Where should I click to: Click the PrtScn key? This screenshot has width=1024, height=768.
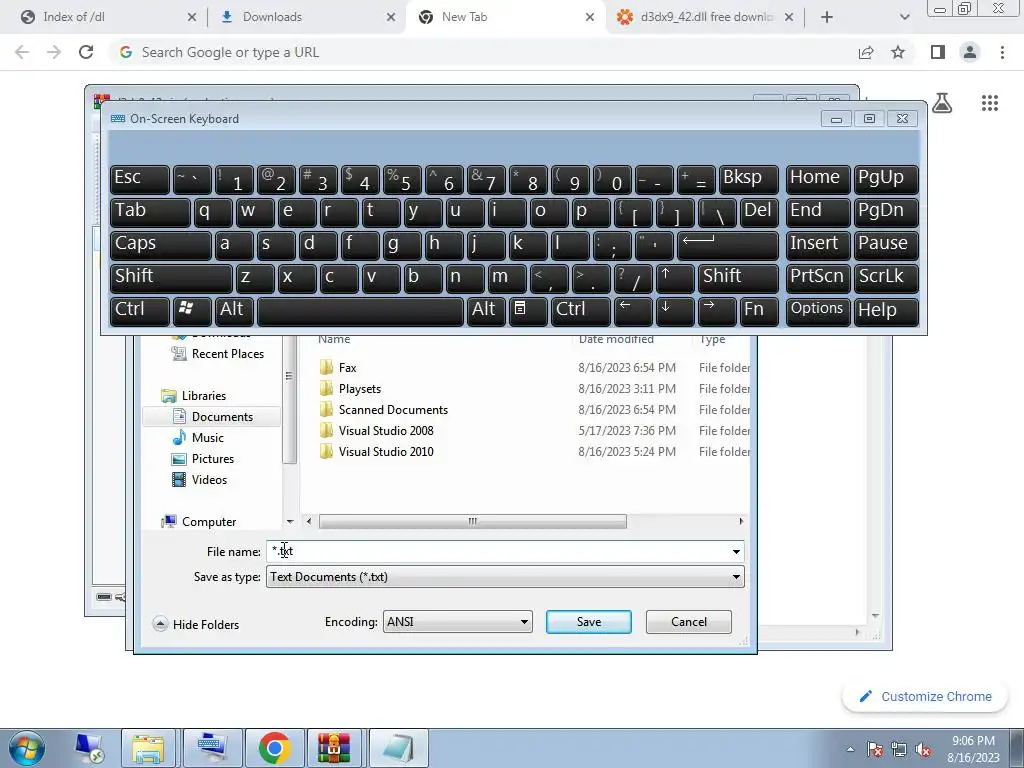click(818, 278)
